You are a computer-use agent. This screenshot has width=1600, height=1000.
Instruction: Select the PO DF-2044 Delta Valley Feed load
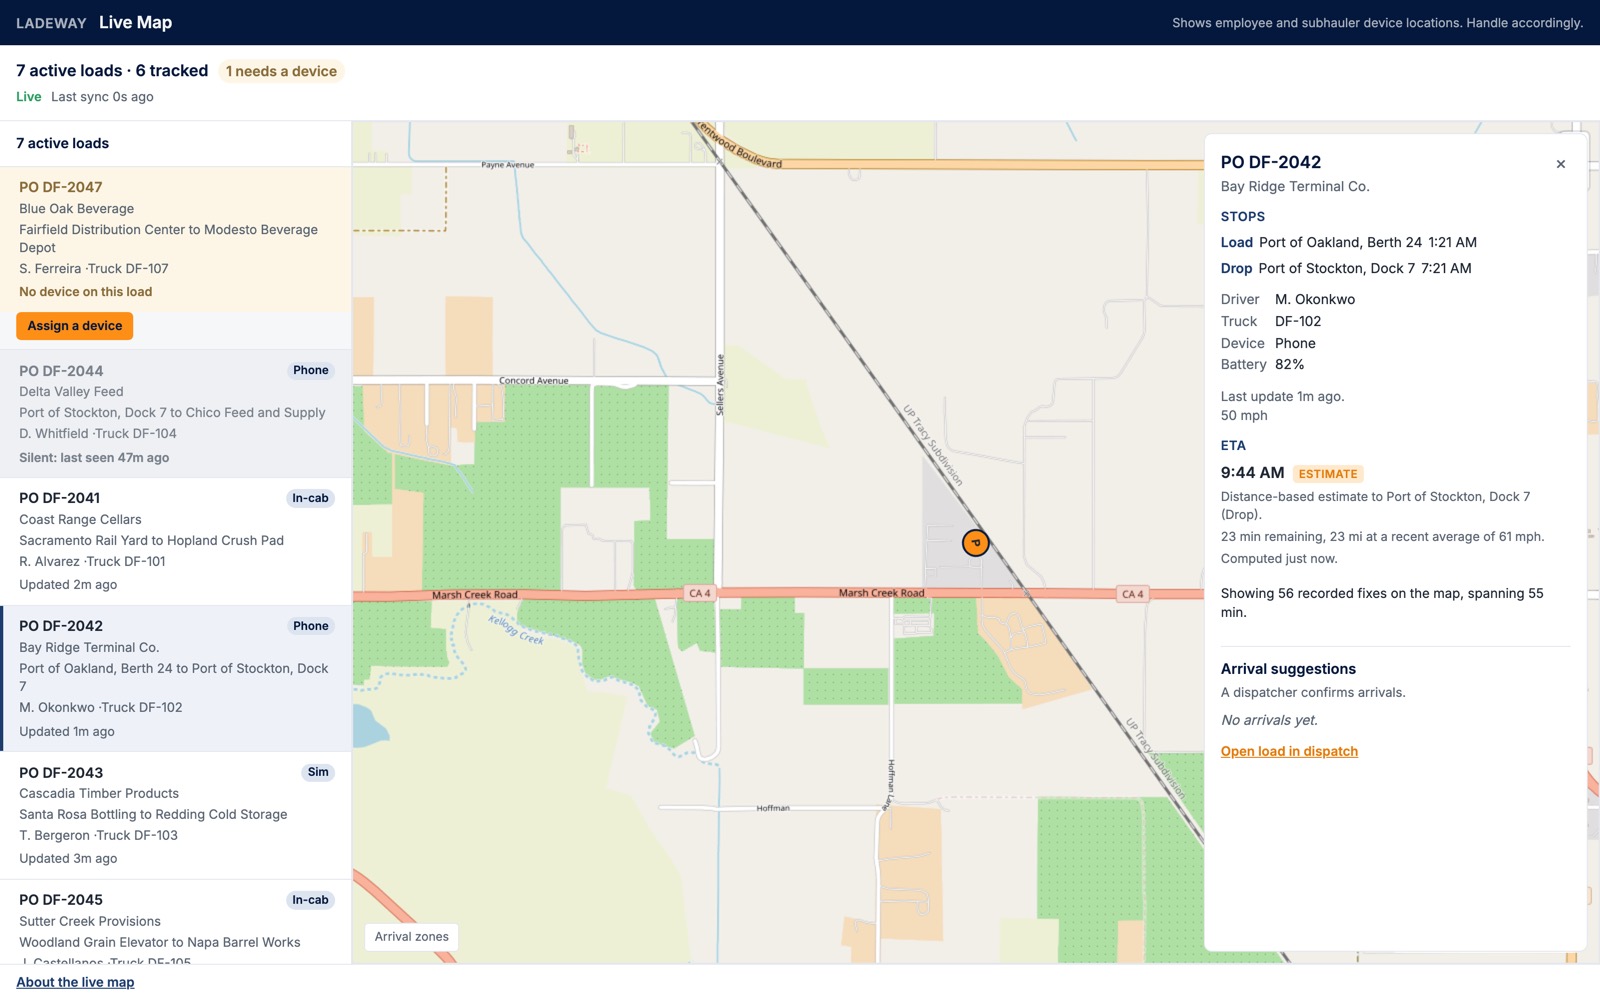point(175,413)
